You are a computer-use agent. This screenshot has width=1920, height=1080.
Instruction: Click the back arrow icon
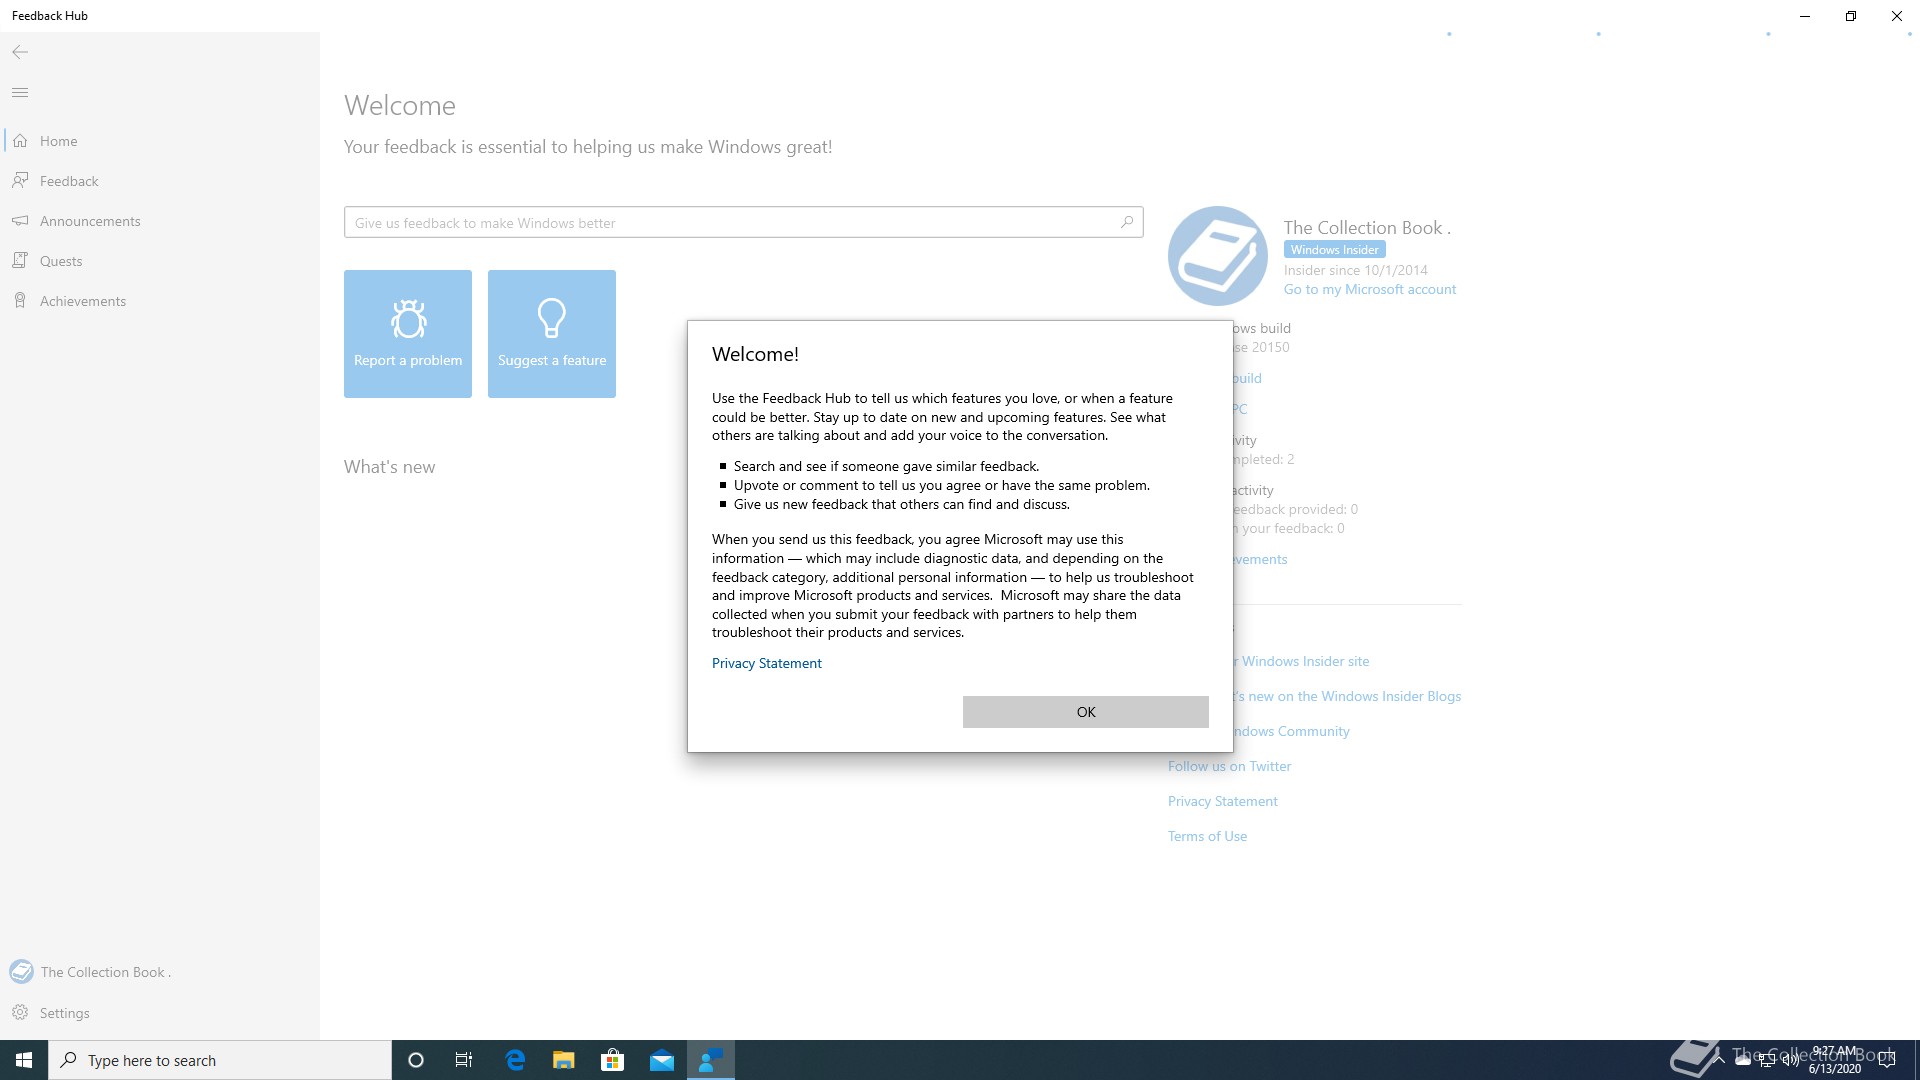pos(20,52)
